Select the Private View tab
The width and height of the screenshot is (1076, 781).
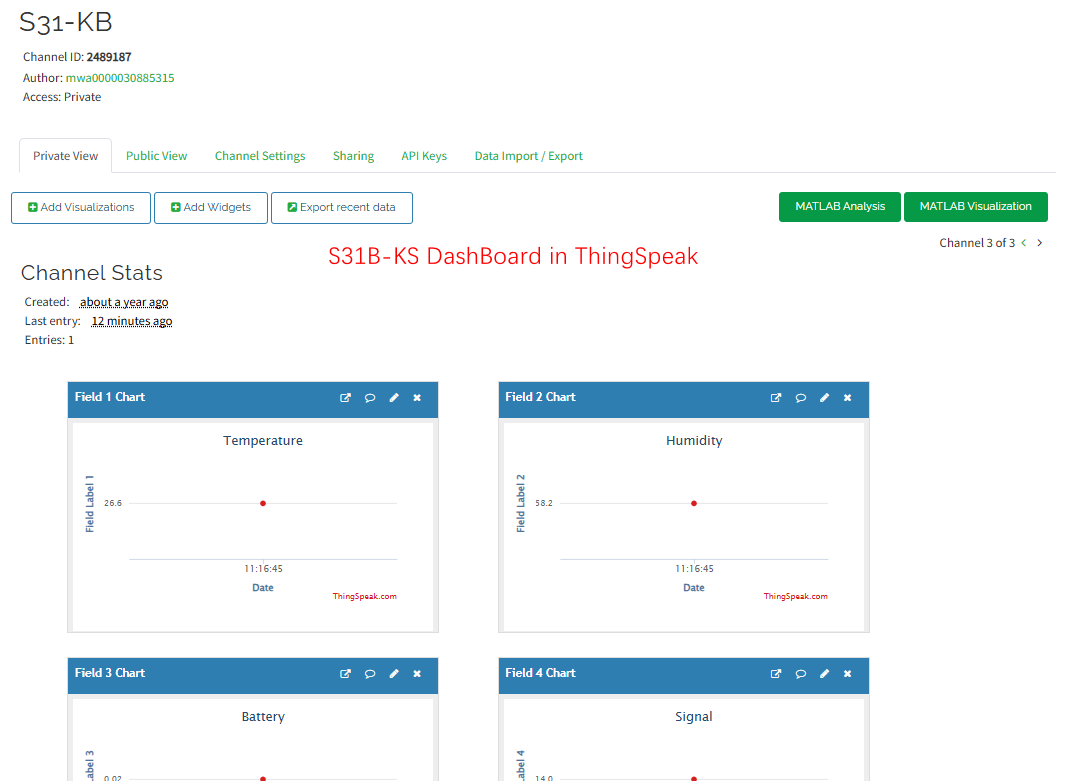pyautogui.click(x=66, y=156)
